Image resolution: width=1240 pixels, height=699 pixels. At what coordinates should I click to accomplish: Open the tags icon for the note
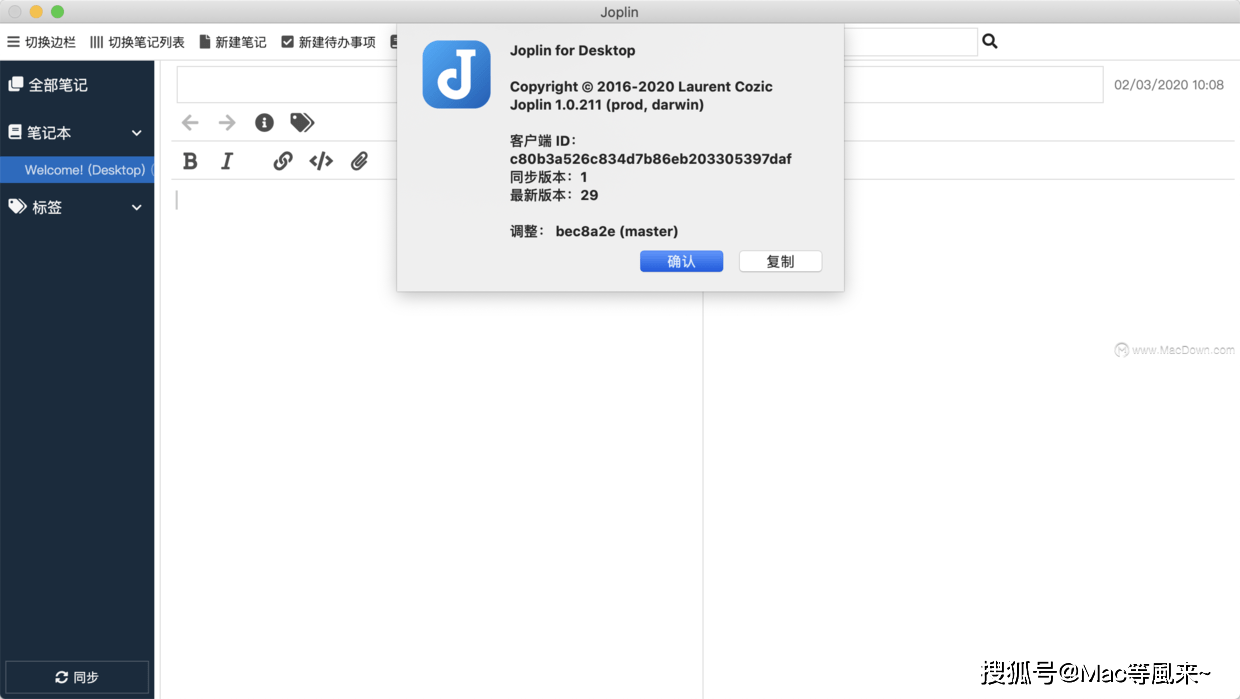[x=302, y=122]
